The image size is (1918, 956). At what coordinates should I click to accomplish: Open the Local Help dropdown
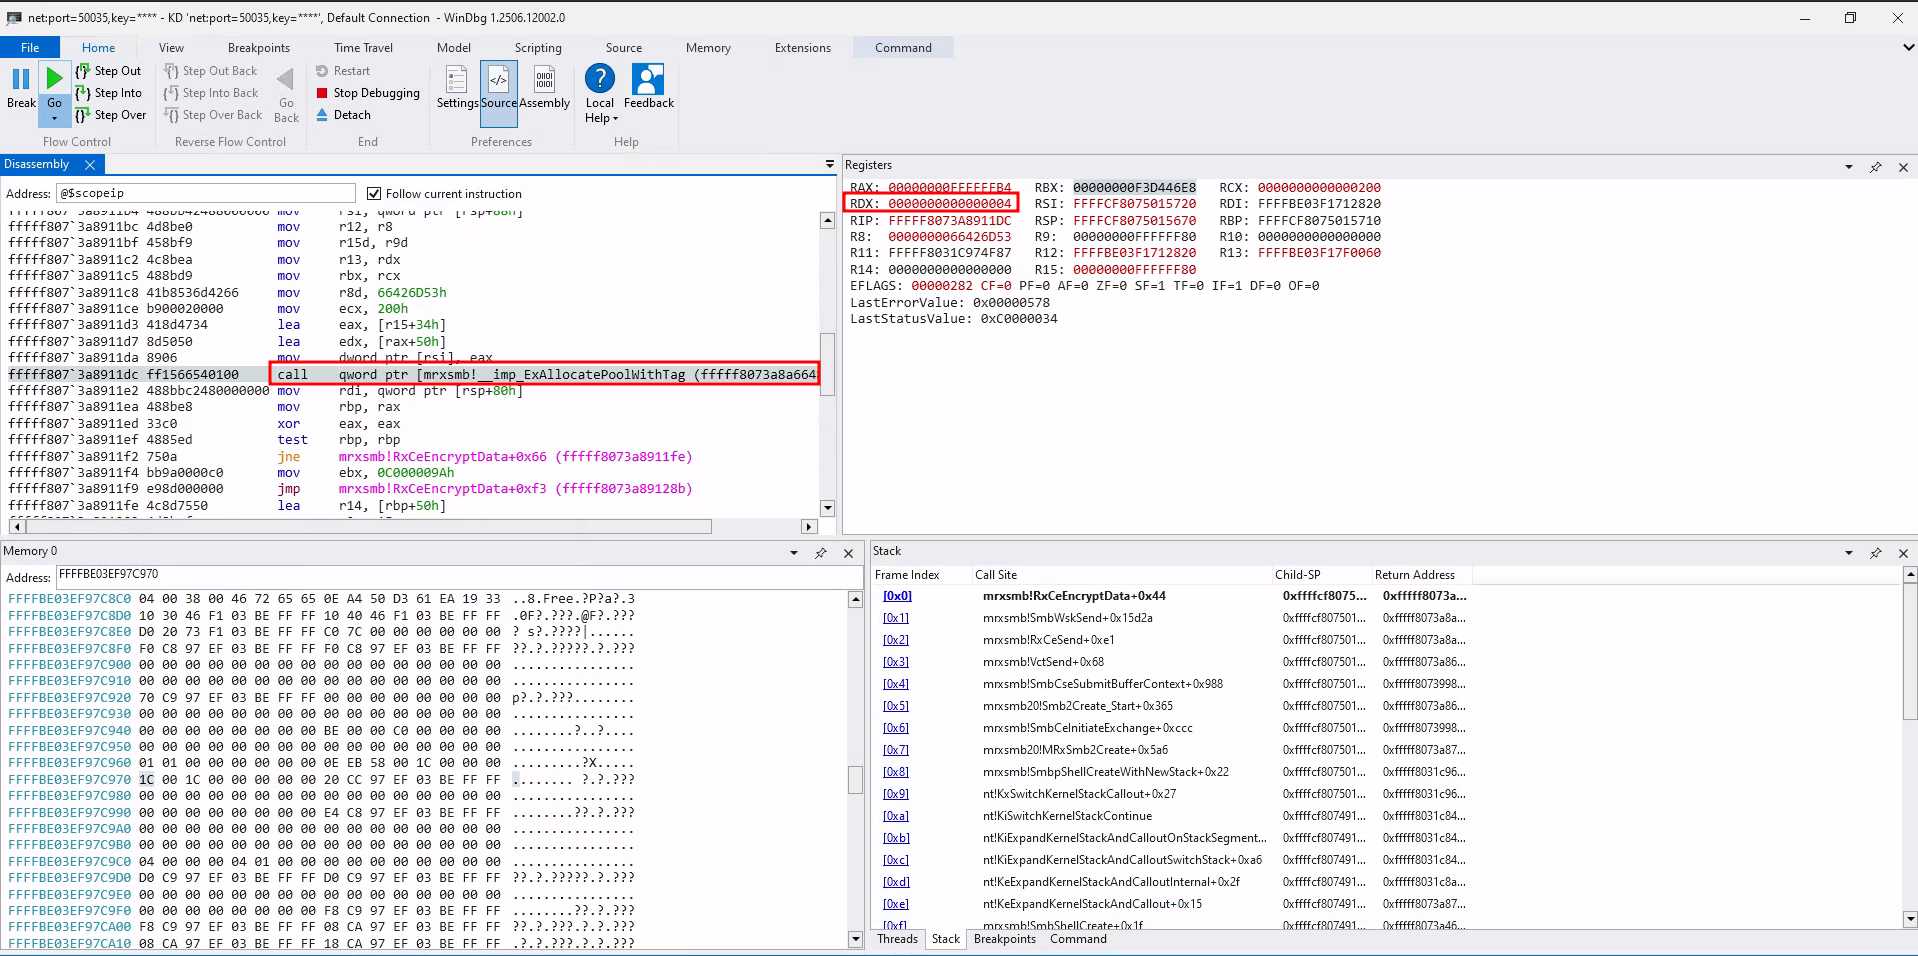[x=600, y=111]
